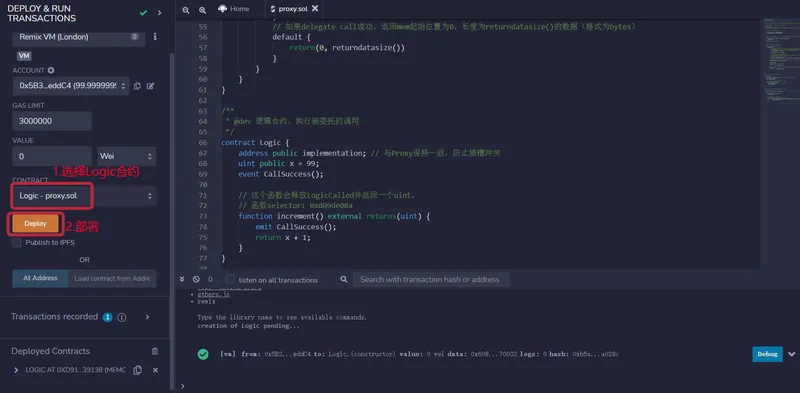Click the orange Deploy button
This screenshot has width=800, height=393.
click(x=35, y=224)
